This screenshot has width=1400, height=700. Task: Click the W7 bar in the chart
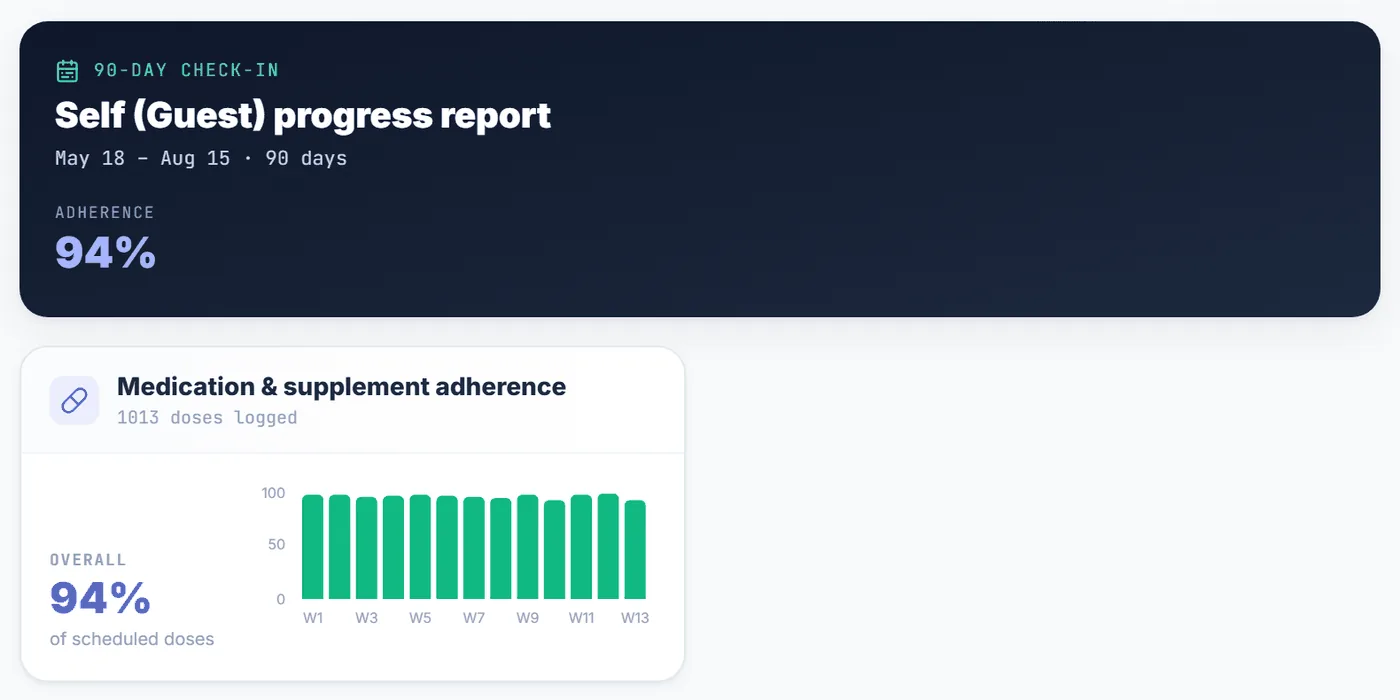(474, 548)
